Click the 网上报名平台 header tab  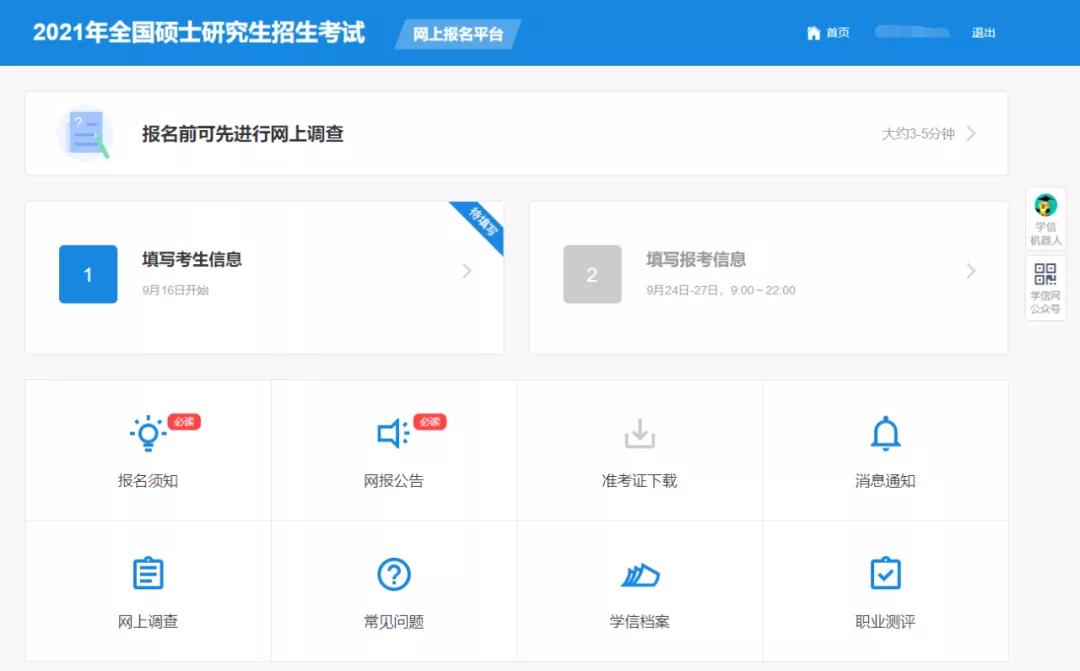tap(459, 32)
